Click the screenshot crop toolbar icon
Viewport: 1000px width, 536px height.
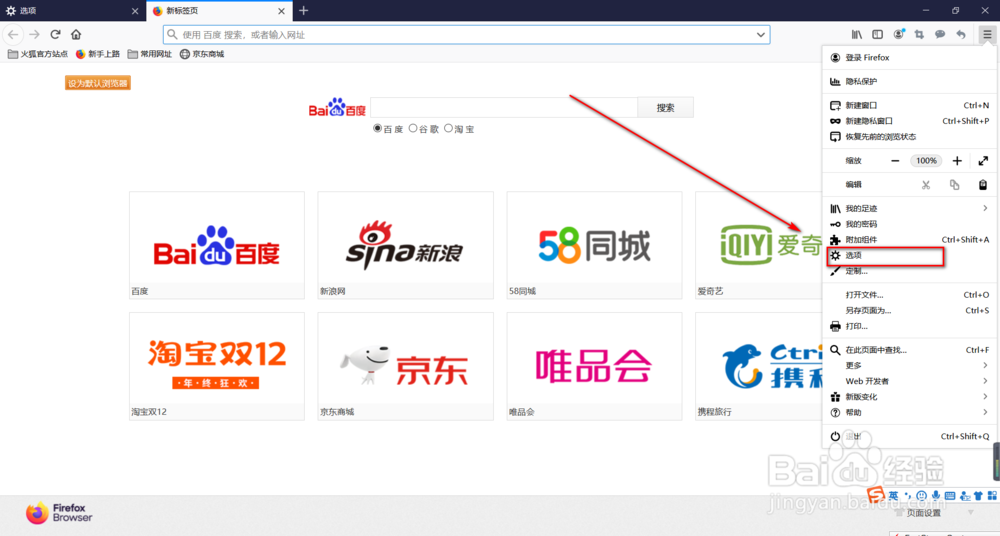919,34
